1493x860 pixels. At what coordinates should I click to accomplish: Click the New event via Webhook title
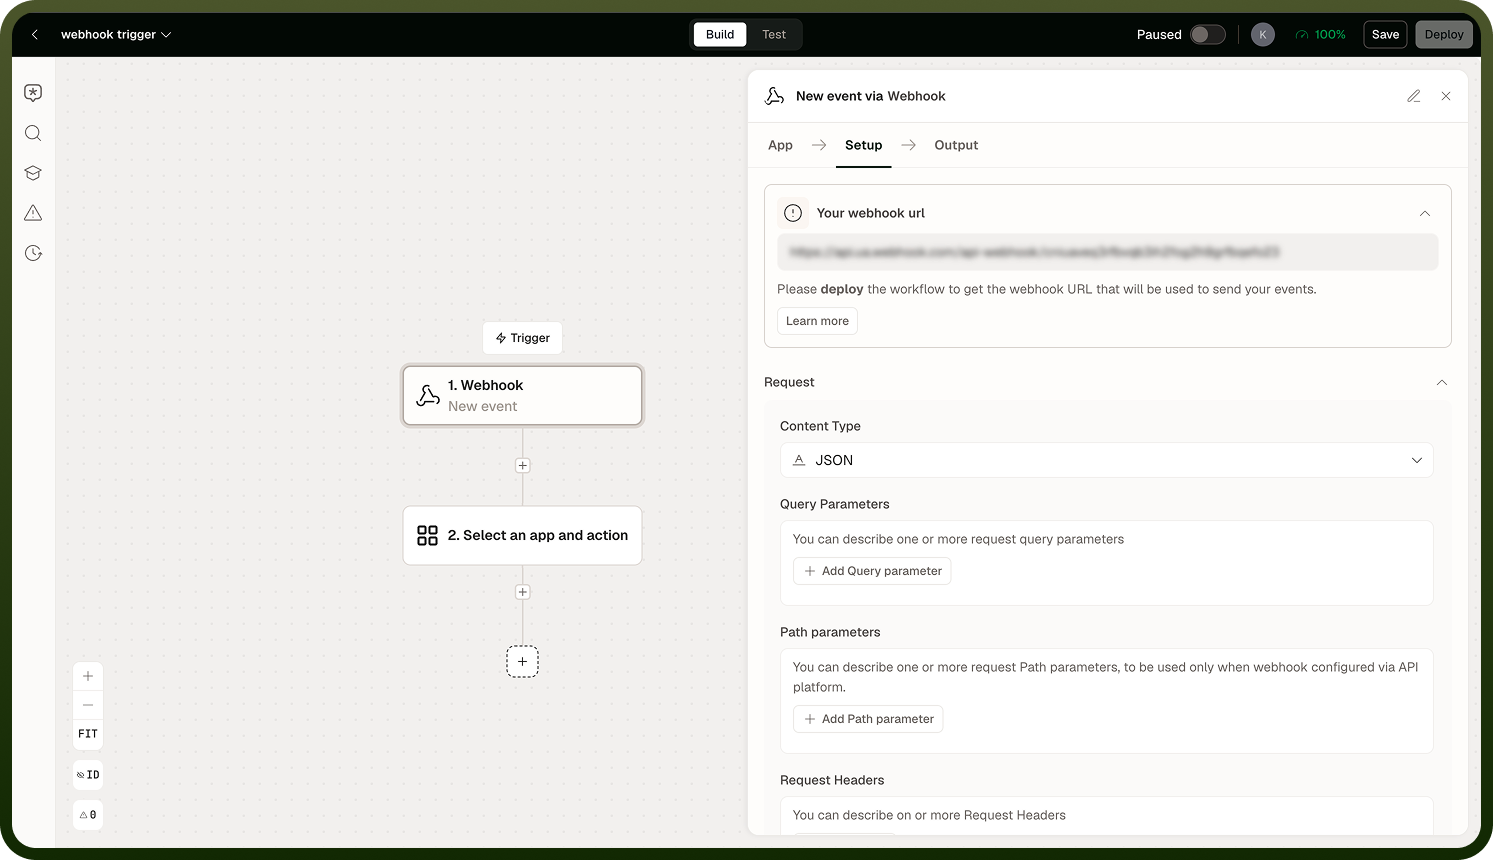click(x=870, y=96)
